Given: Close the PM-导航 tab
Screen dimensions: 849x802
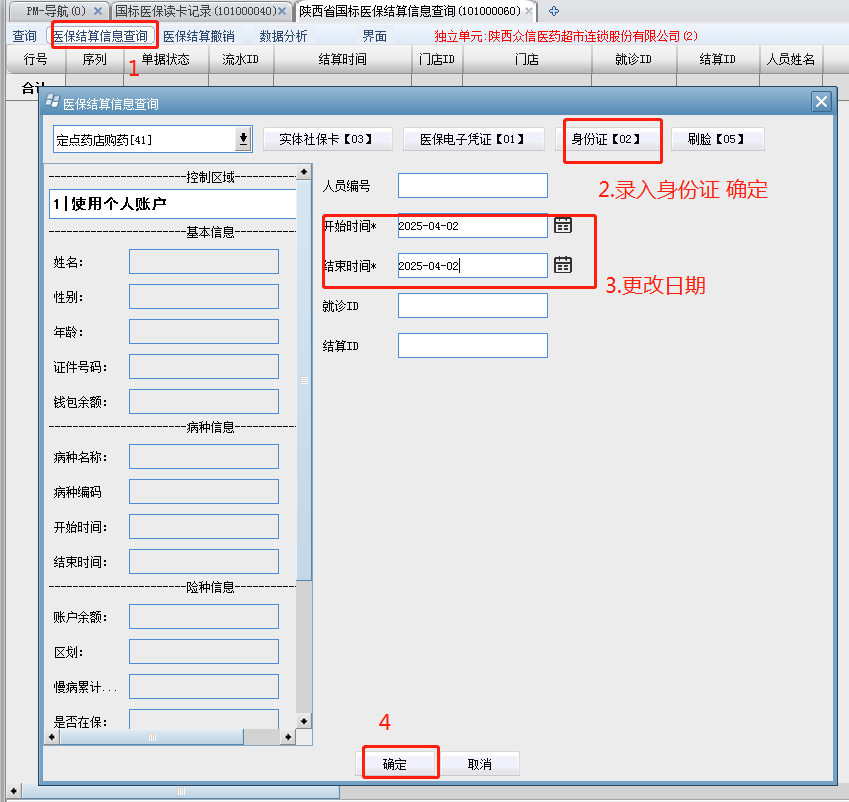Looking at the screenshot, I should point(98,11).
